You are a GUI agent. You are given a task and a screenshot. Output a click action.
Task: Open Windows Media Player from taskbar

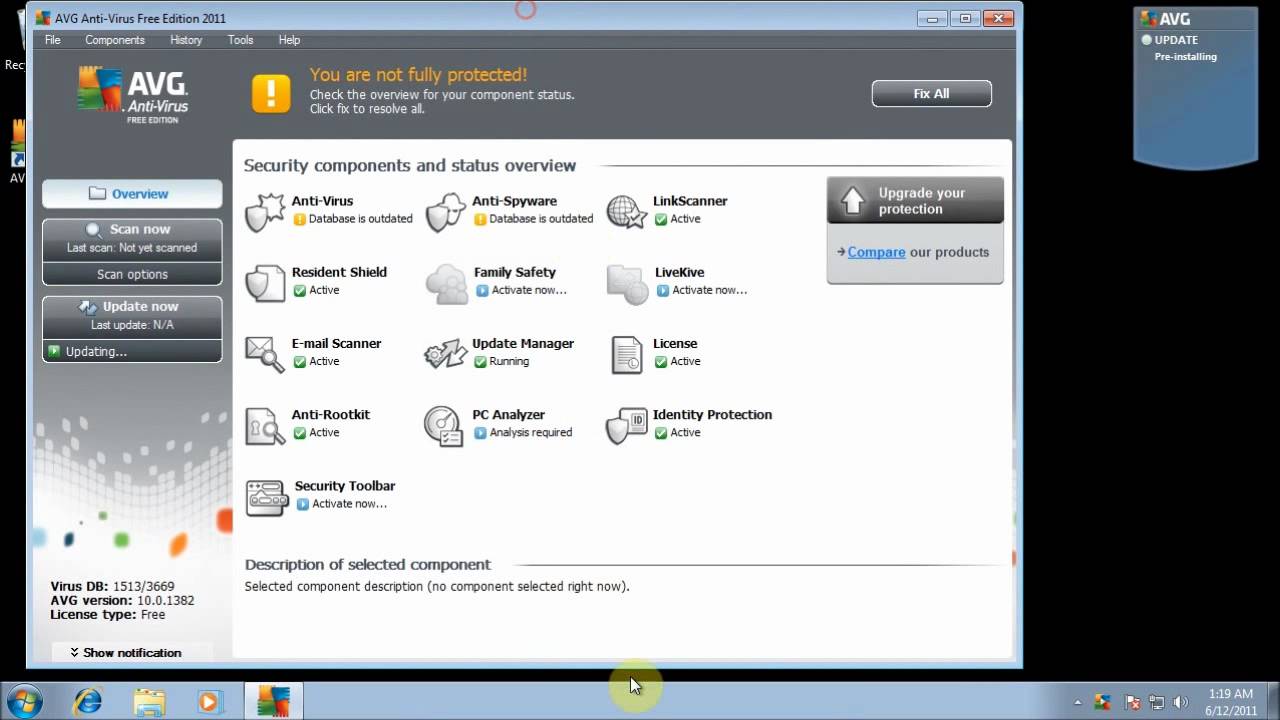[209, 701]
